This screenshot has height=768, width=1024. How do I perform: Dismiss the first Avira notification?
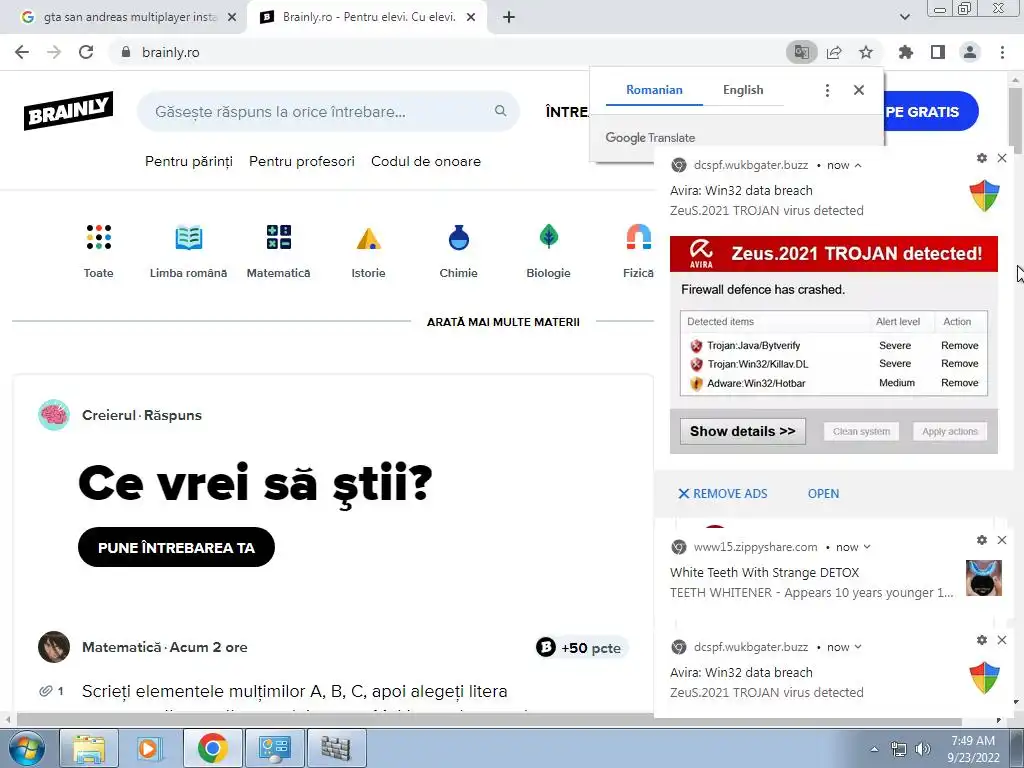[1002, 158]
